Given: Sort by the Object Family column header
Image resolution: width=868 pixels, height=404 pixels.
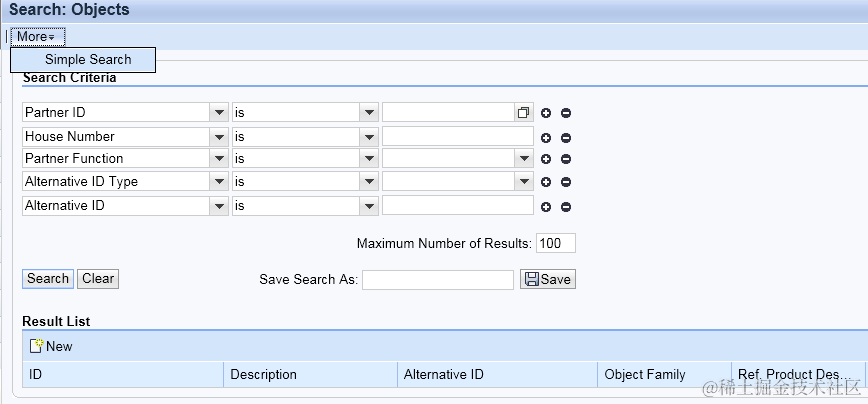Looking at the screenshot, I should tap(665, 375).
